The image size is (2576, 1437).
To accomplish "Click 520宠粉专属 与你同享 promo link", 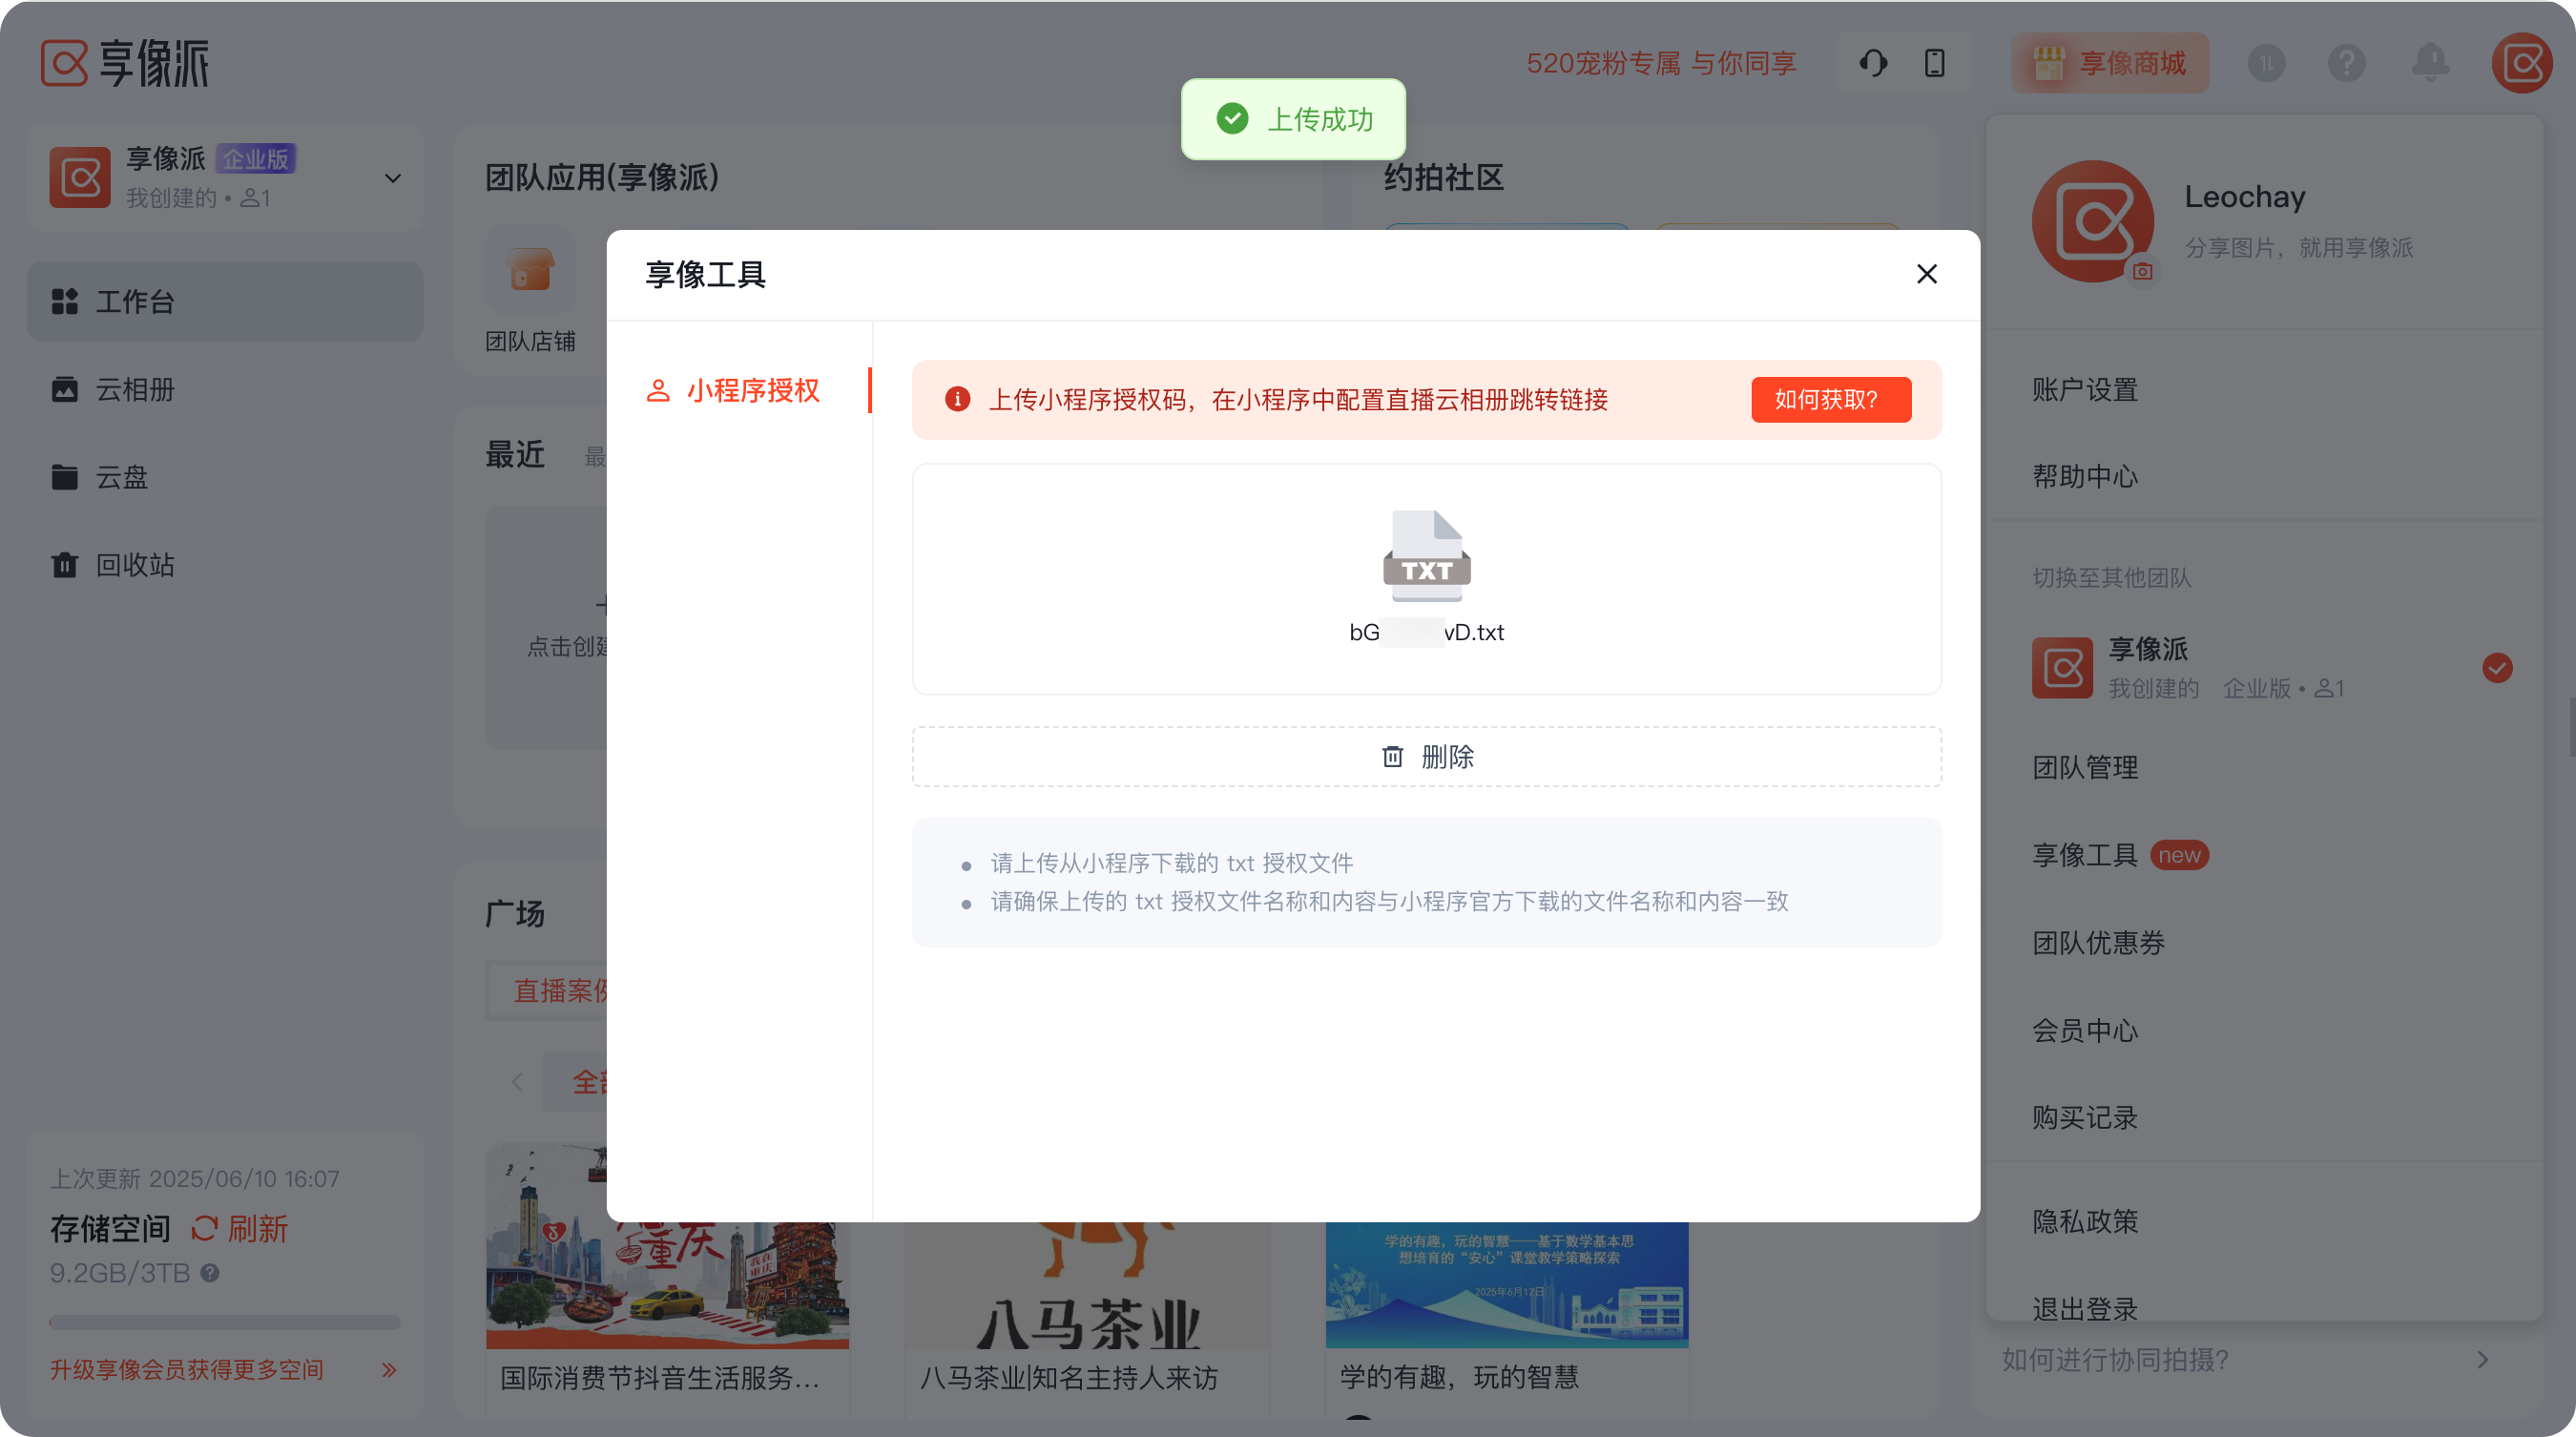I will click(x=1661, y=63).
